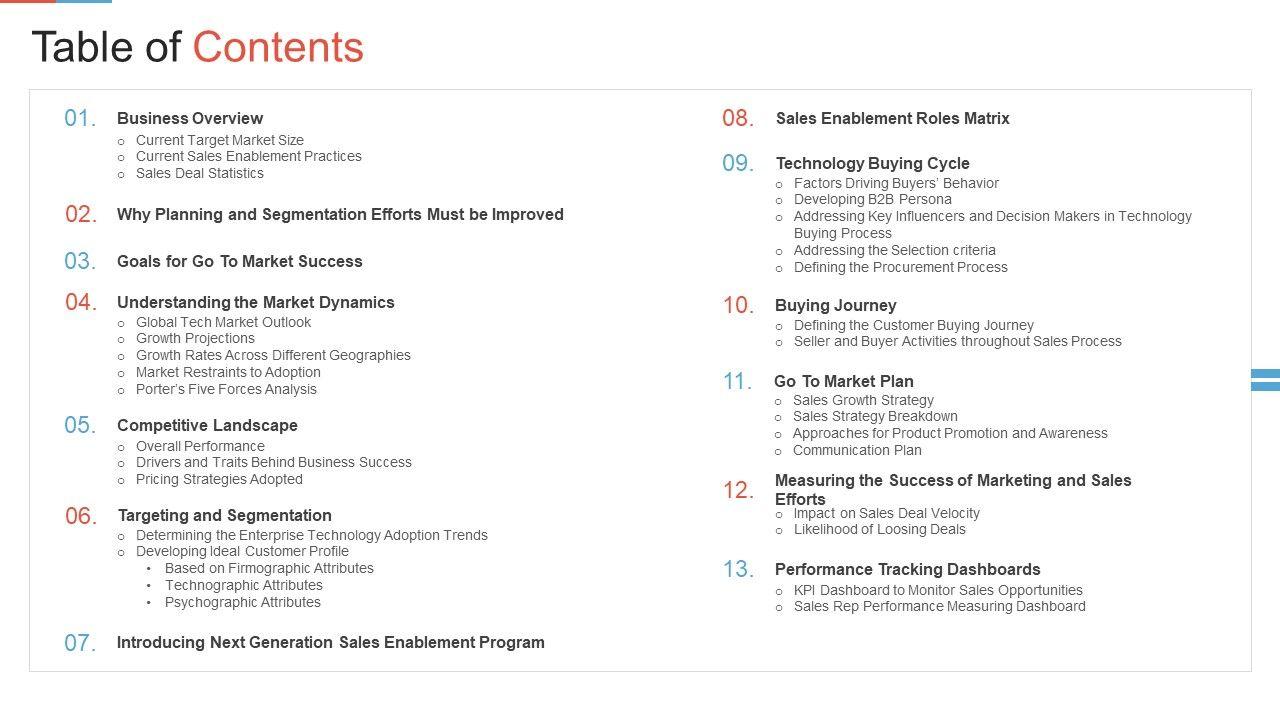Open the "Buying Journey" heading
This screenshot has height=720, width=1280.
pos(835,305)
